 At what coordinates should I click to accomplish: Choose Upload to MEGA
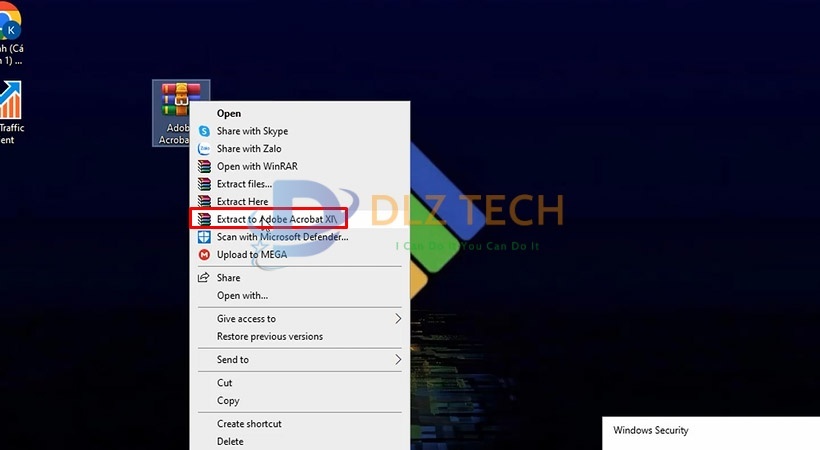tap(299, 255)
